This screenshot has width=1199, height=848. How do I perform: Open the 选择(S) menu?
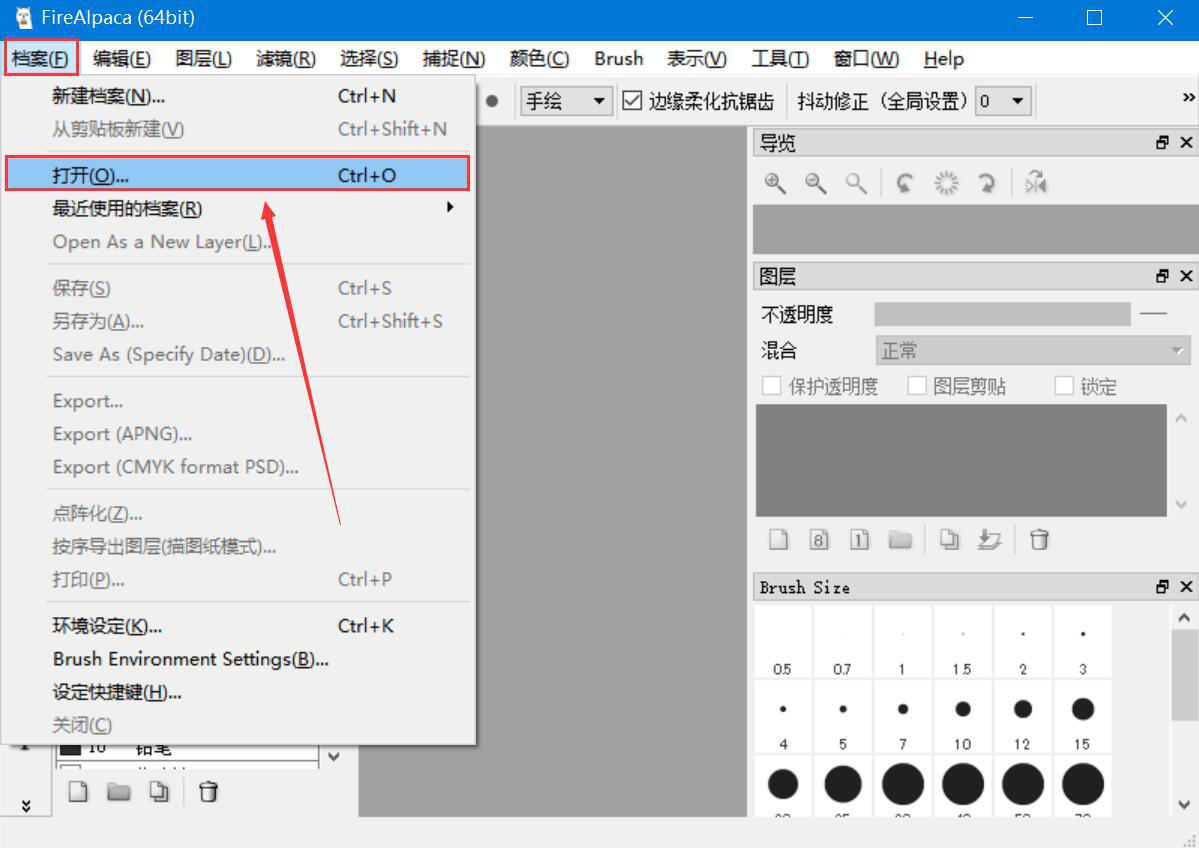pos(369,58)
